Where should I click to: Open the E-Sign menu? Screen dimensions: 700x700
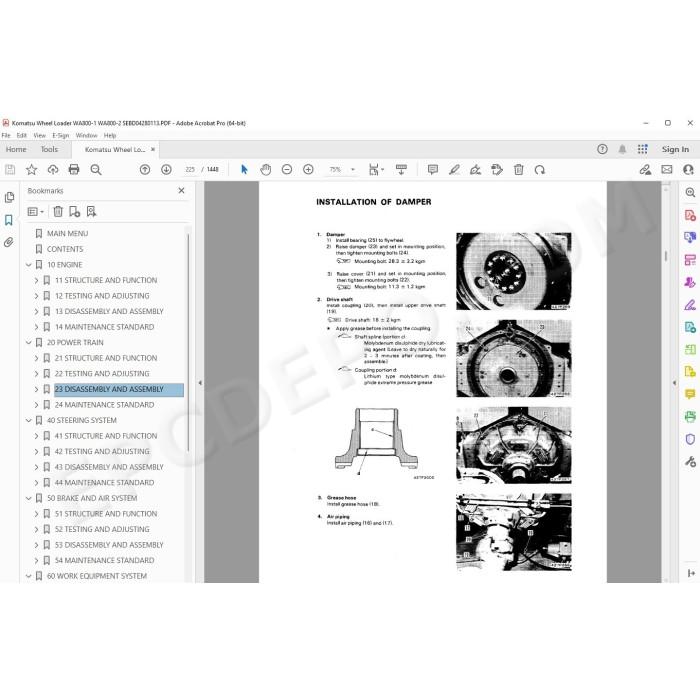click(60, 135)
